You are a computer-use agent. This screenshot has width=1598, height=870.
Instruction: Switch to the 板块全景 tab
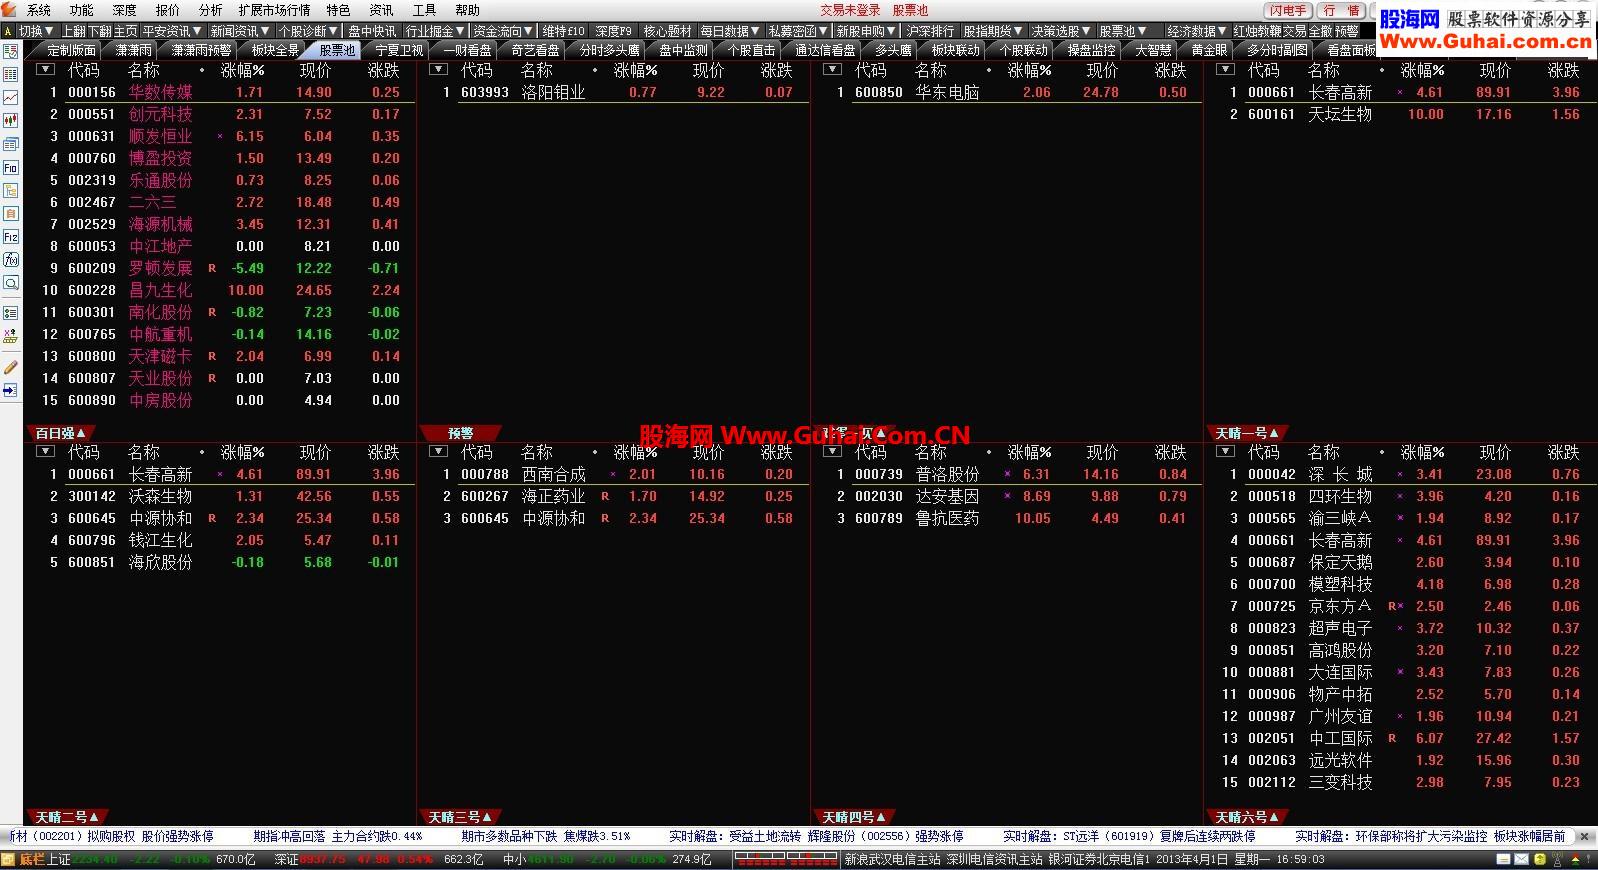point(275,50)
